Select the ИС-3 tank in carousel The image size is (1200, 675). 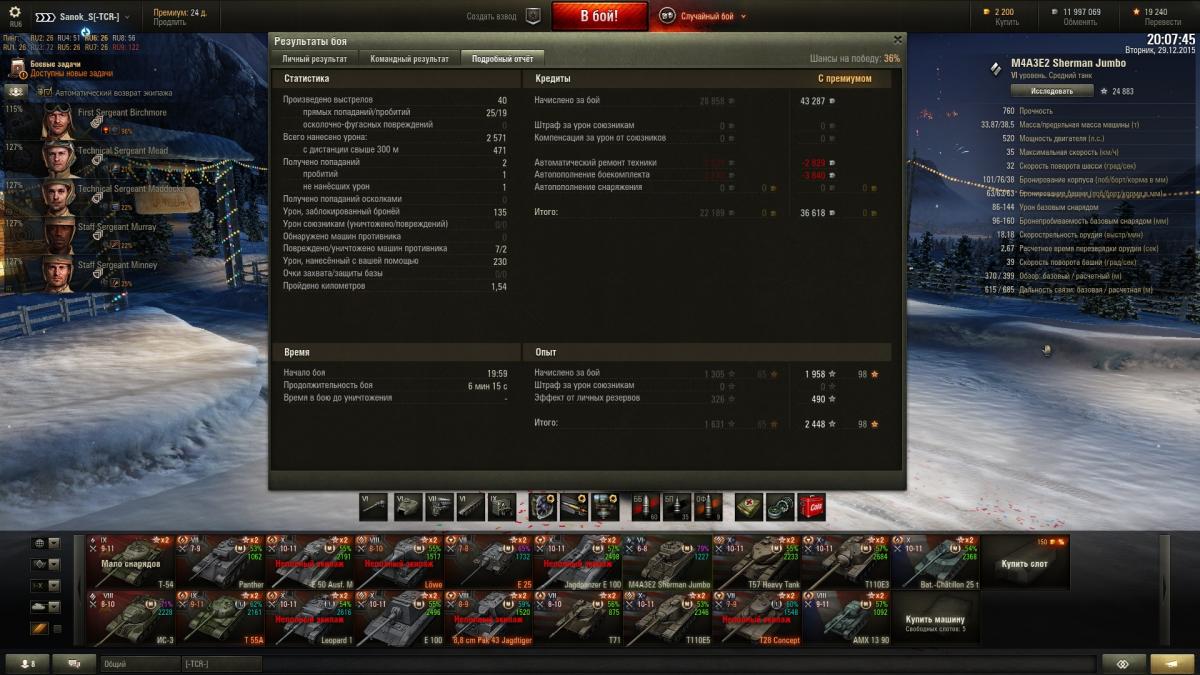[130, 620]
